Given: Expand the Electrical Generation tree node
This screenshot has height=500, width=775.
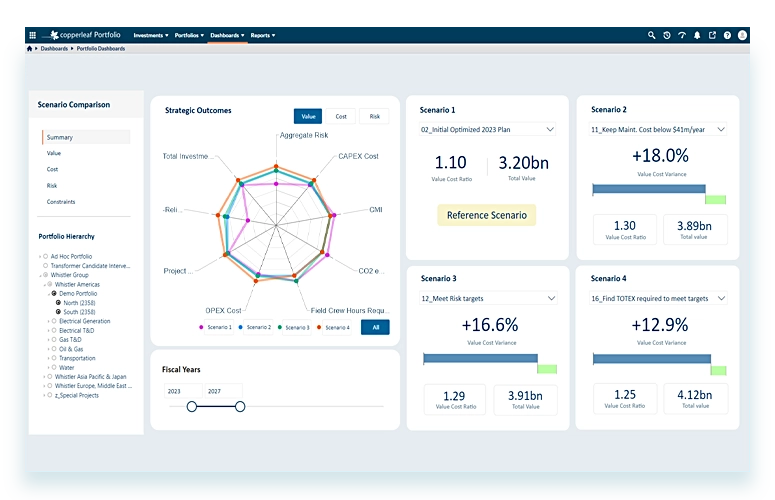Looking at the screenshot, I should [x=48, y=321].
